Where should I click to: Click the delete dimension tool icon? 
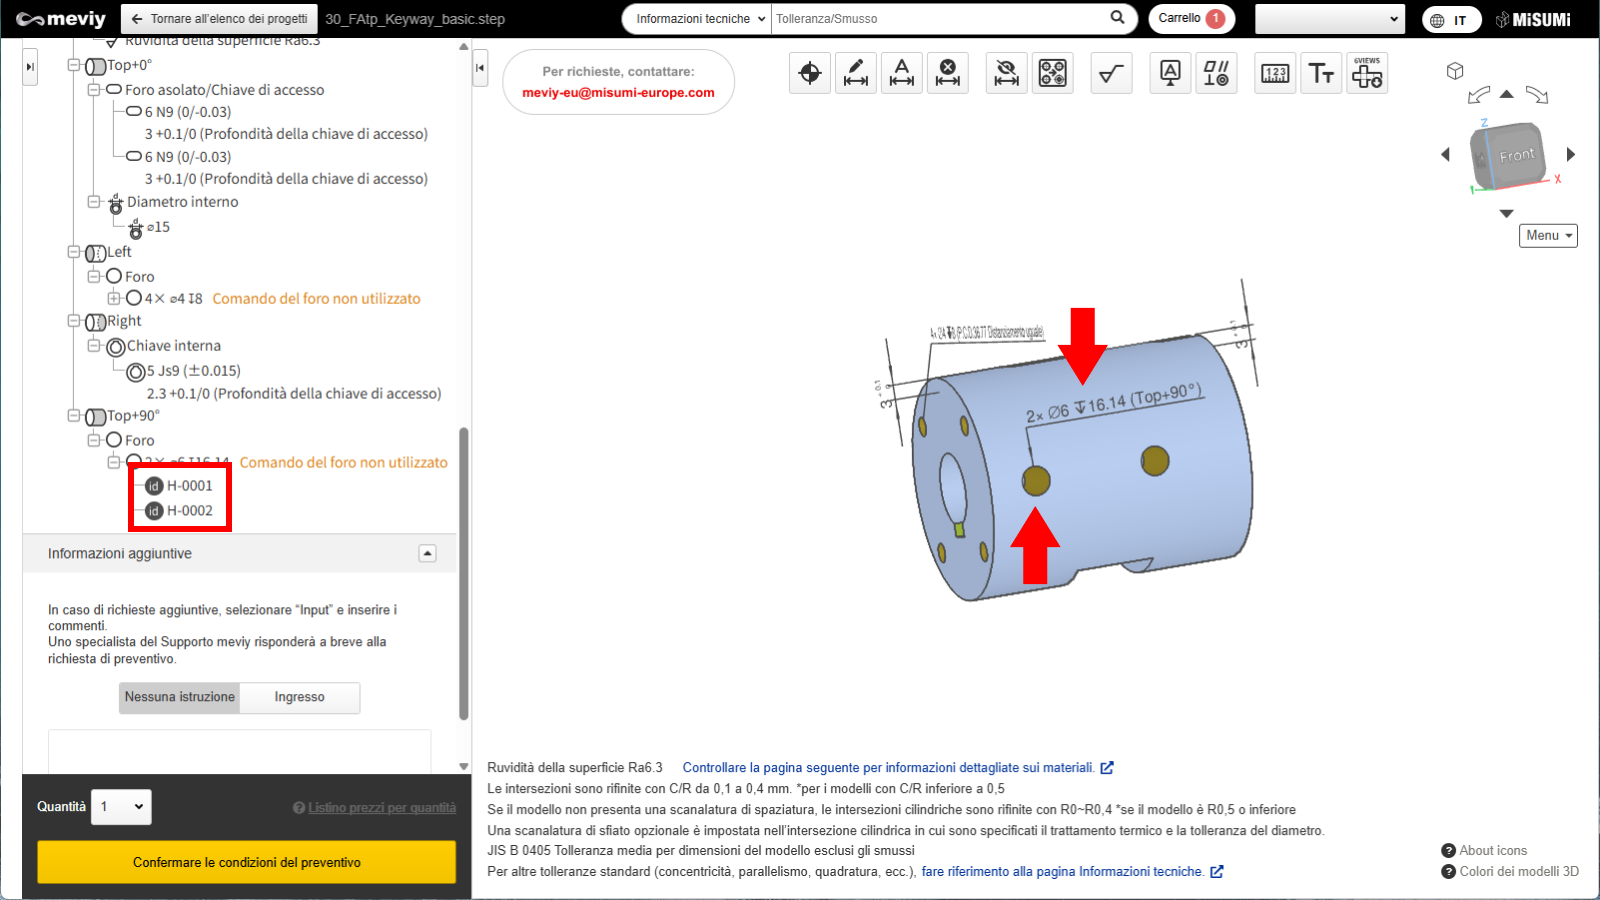tap(947, 73)
